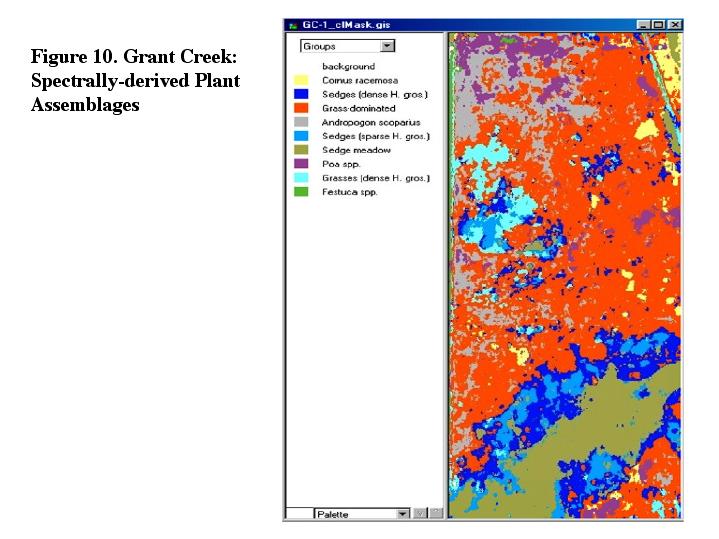Select the dark blue dense sedges swatch
This screenshot has width=719, height=539.
tap(300, 94)
